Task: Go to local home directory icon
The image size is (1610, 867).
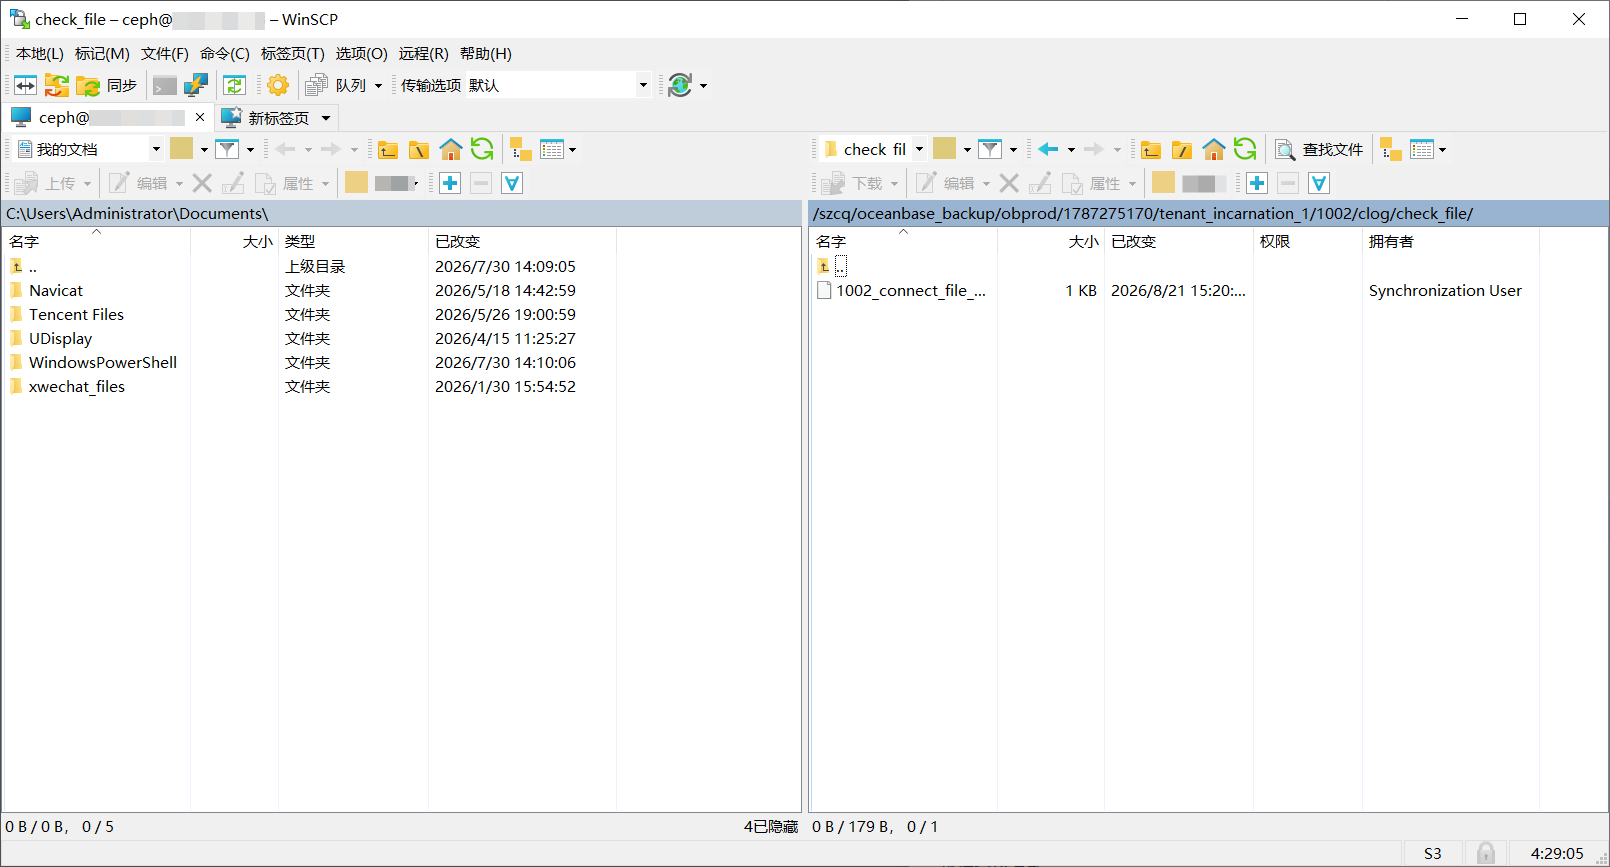Action: 451,150
